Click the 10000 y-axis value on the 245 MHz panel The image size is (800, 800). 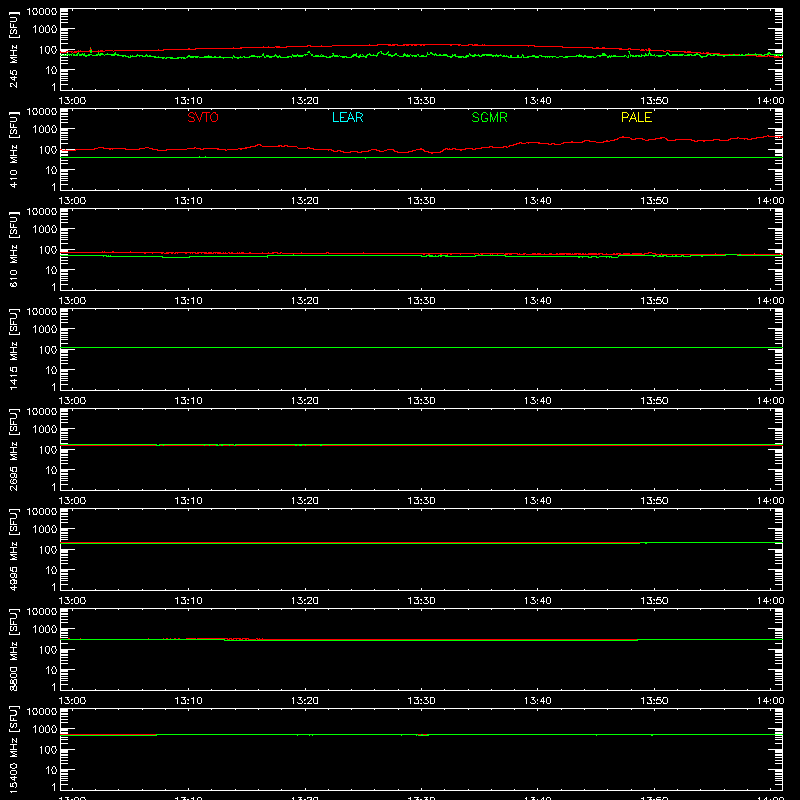pyautogui.click(x=42, y=12)
